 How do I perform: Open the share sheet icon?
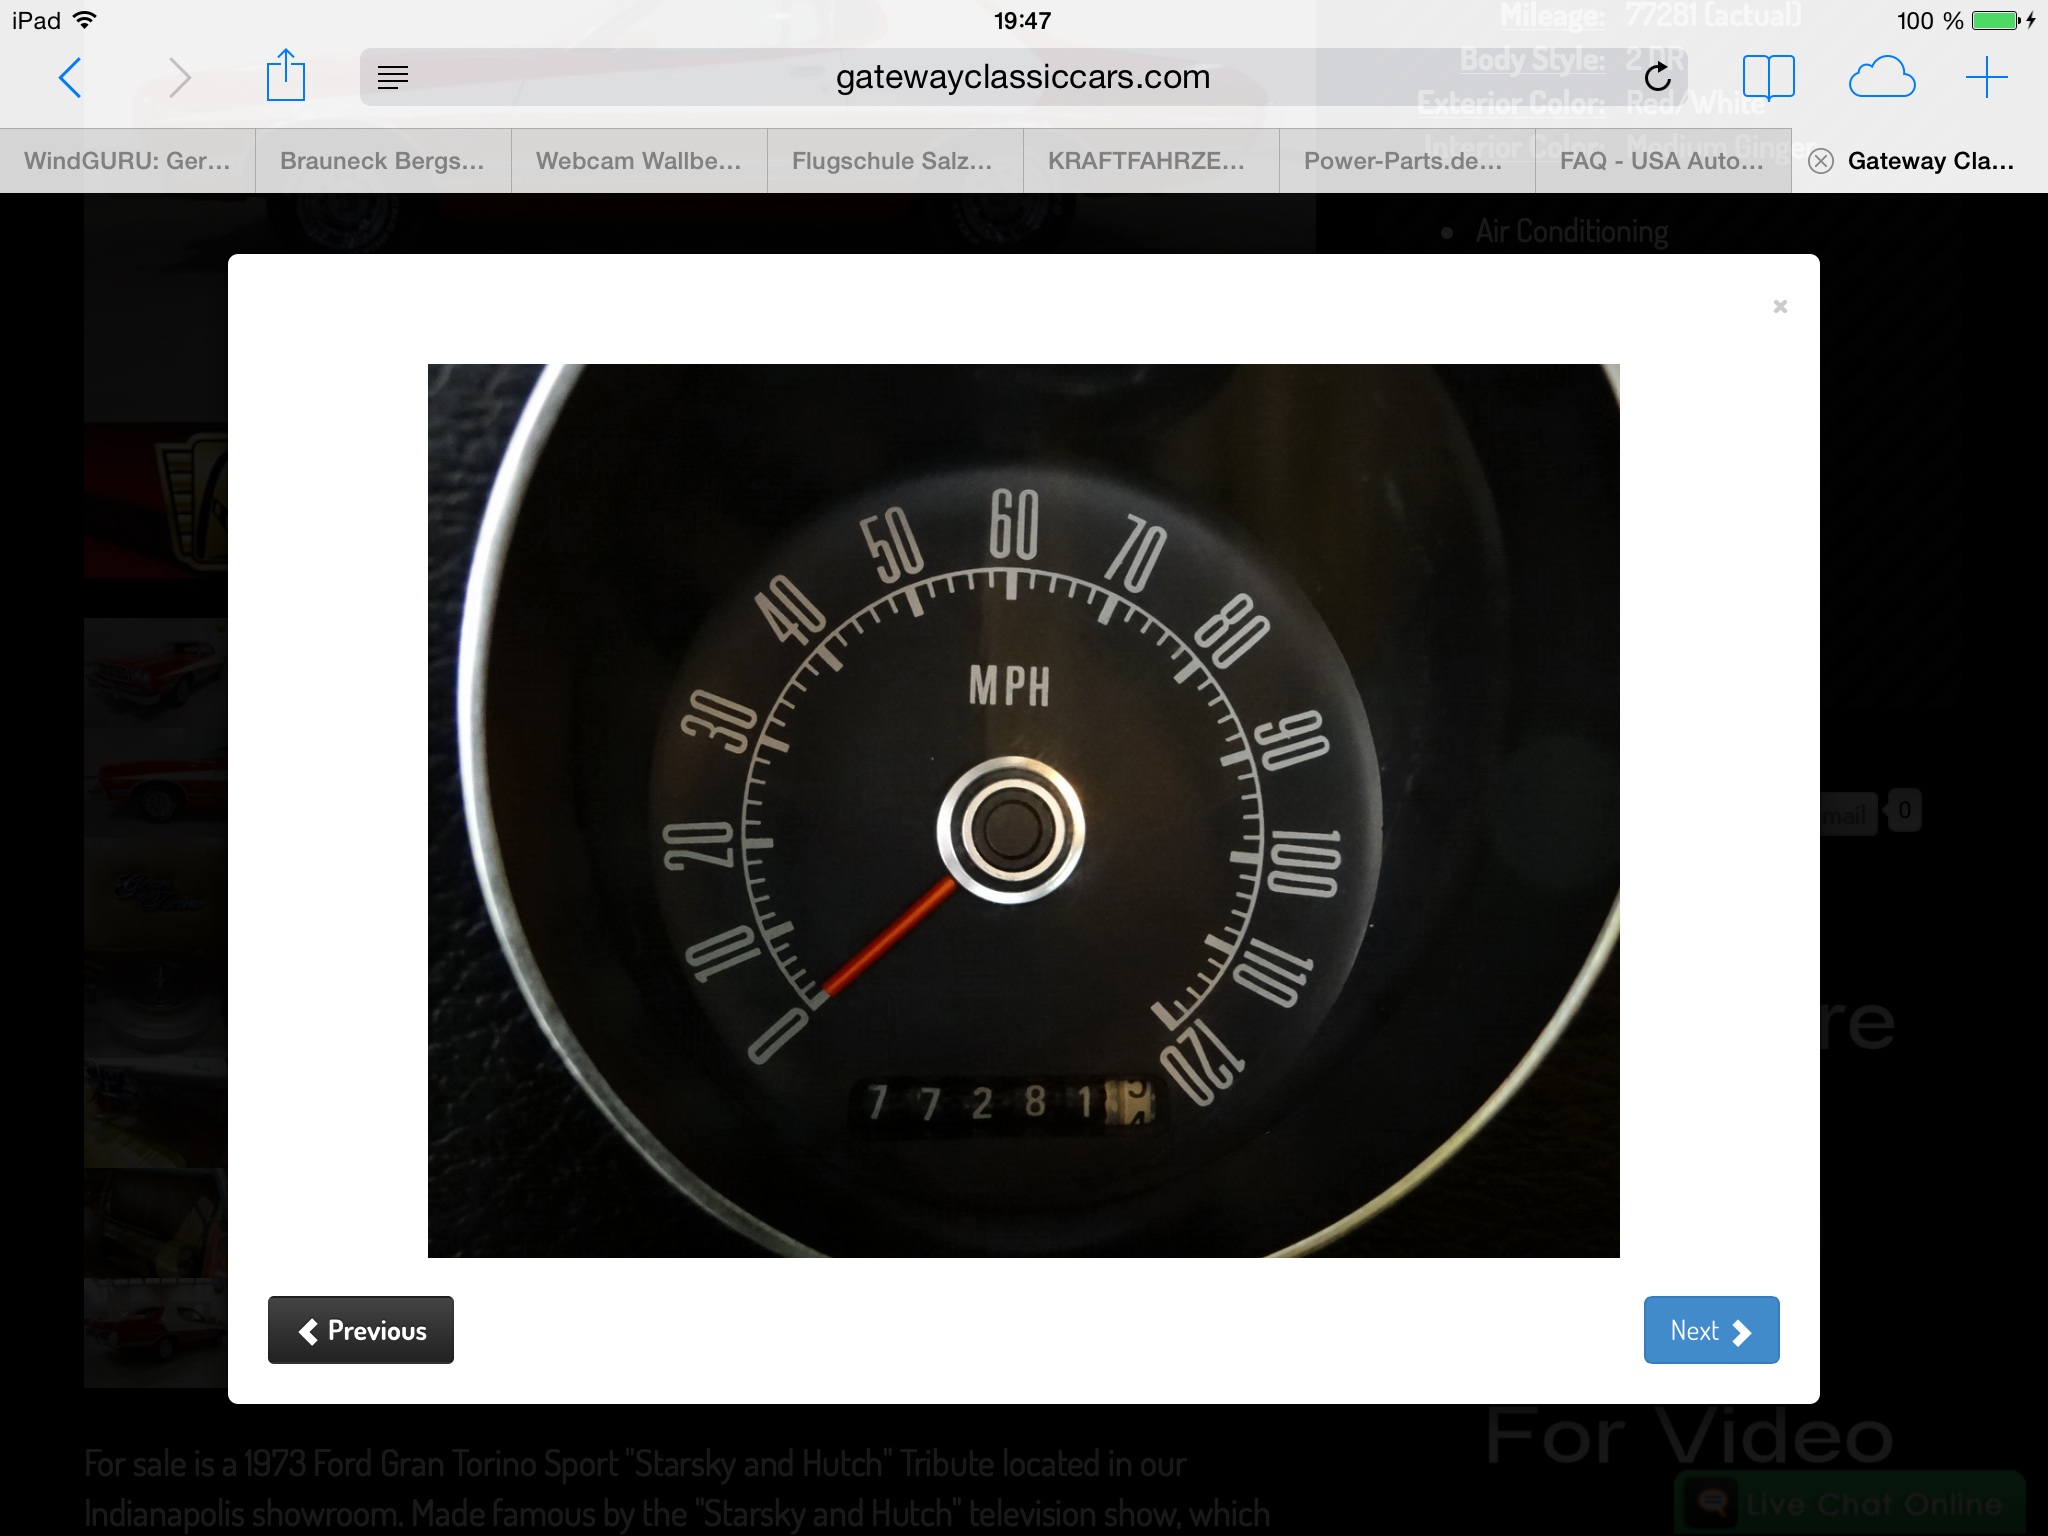(x=285, y=76)
